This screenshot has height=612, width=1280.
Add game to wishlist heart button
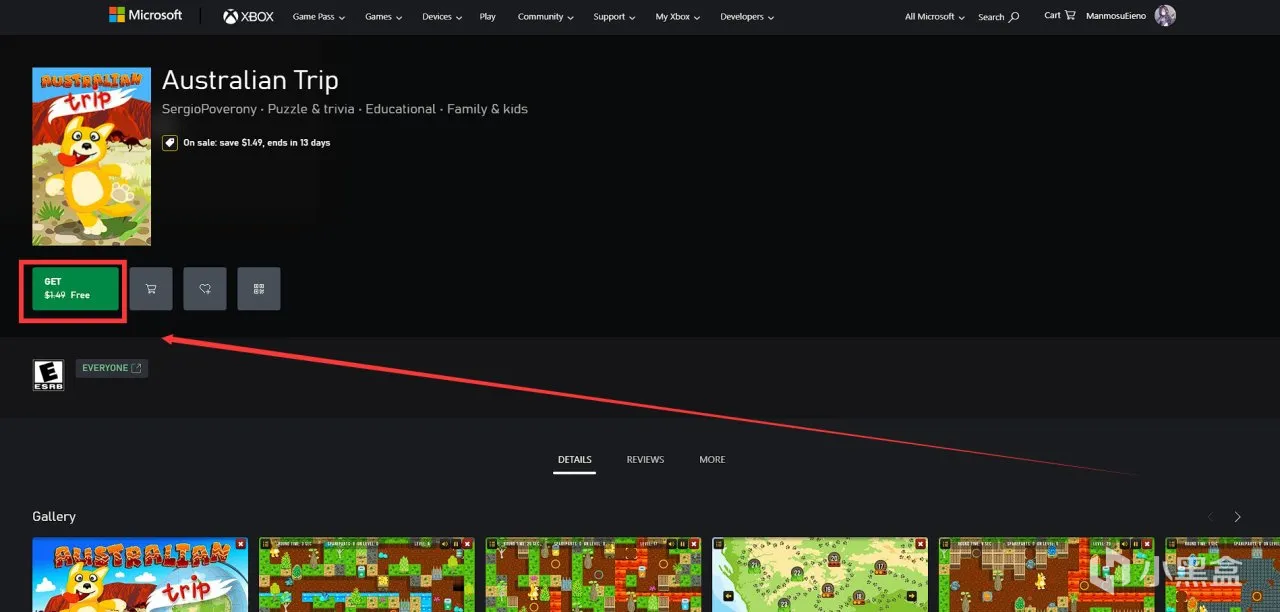click(205, 289)
